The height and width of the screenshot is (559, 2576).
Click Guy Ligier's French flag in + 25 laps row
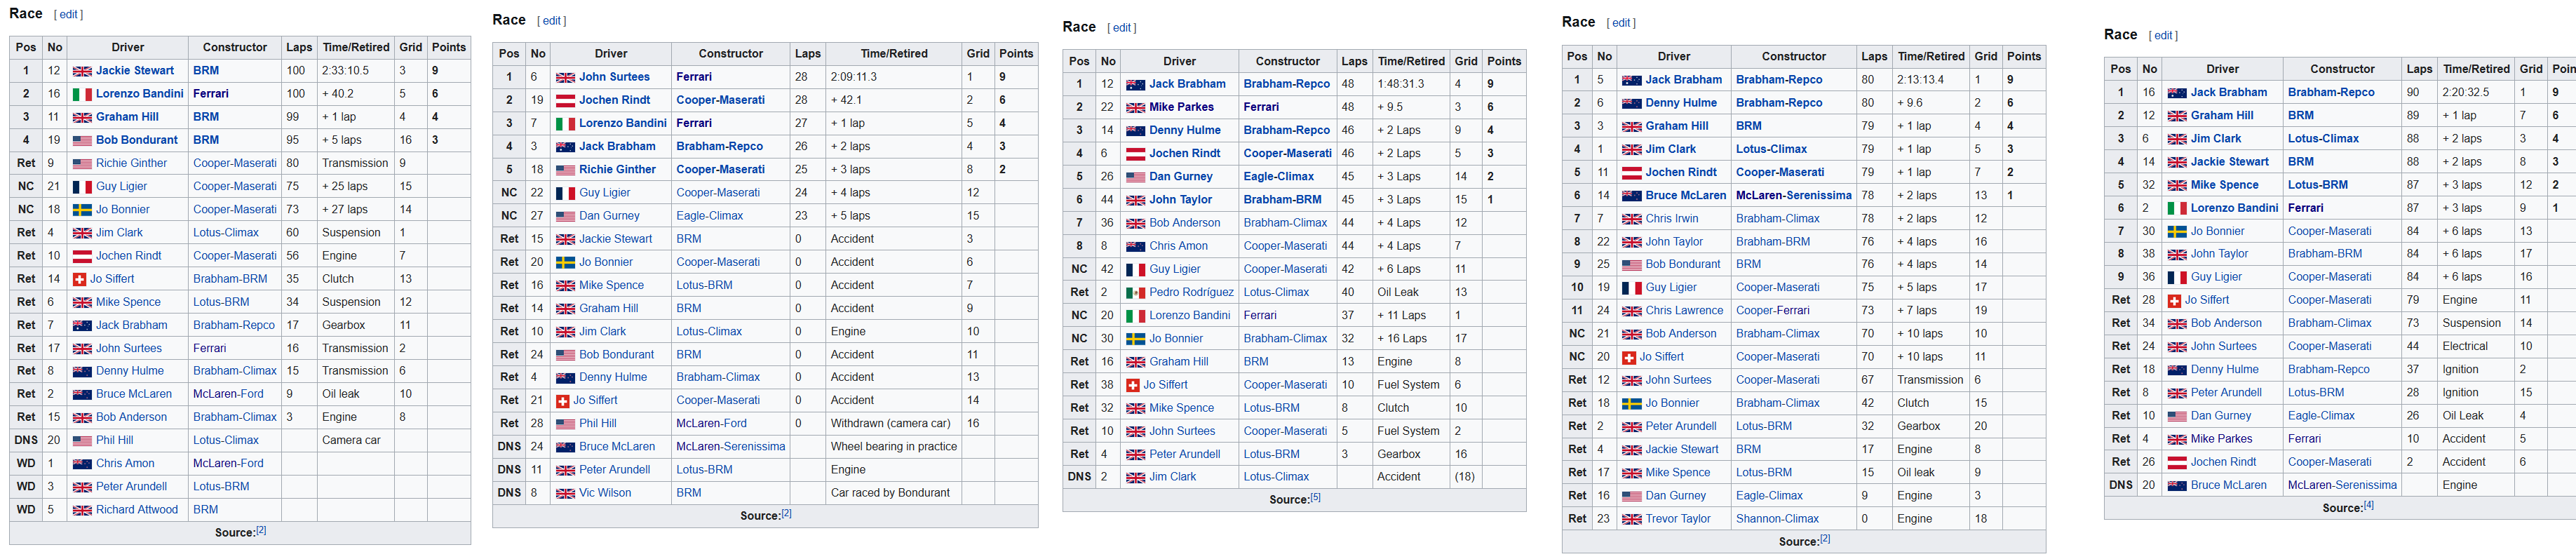(82, 187)
